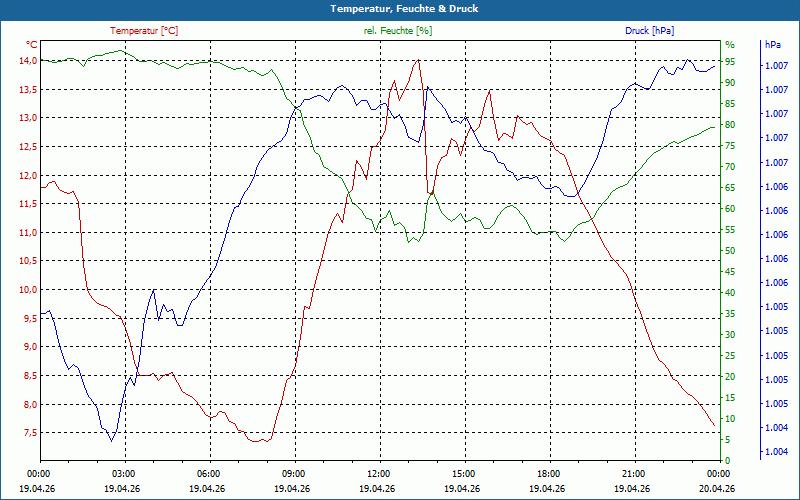Click the green '75' humidity axis value
The image size is (800, 500).
coord(730,146)
